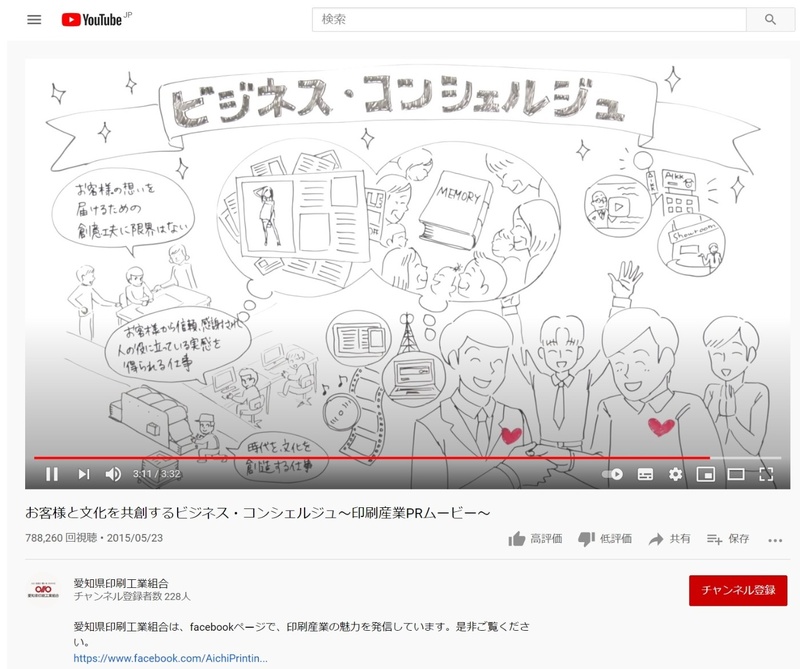Share the video using 共有

(669, 539)
